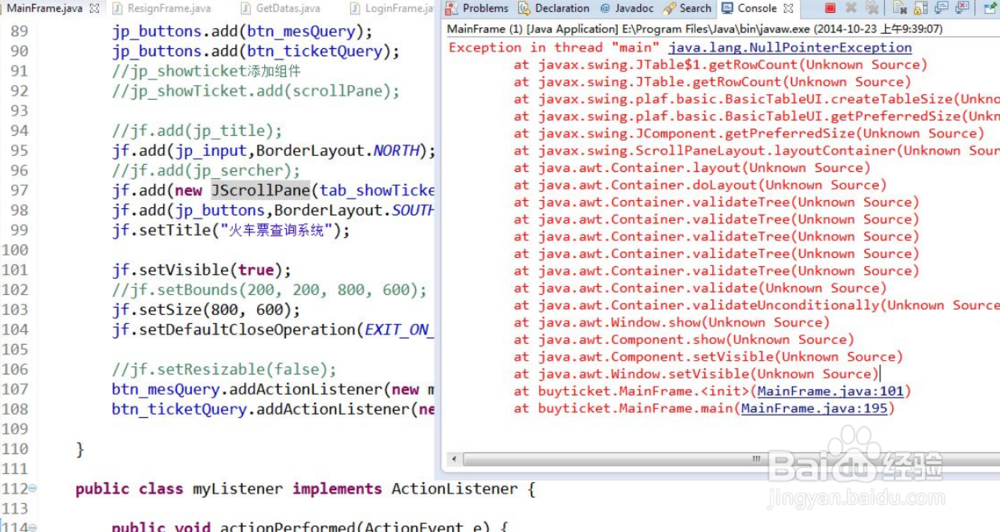Image resolution: width=1000 pixels, height=532 pixels.
Task: Click the BasicTableUI.getPreferredSize stack line
Action: [x=756, y=116]
